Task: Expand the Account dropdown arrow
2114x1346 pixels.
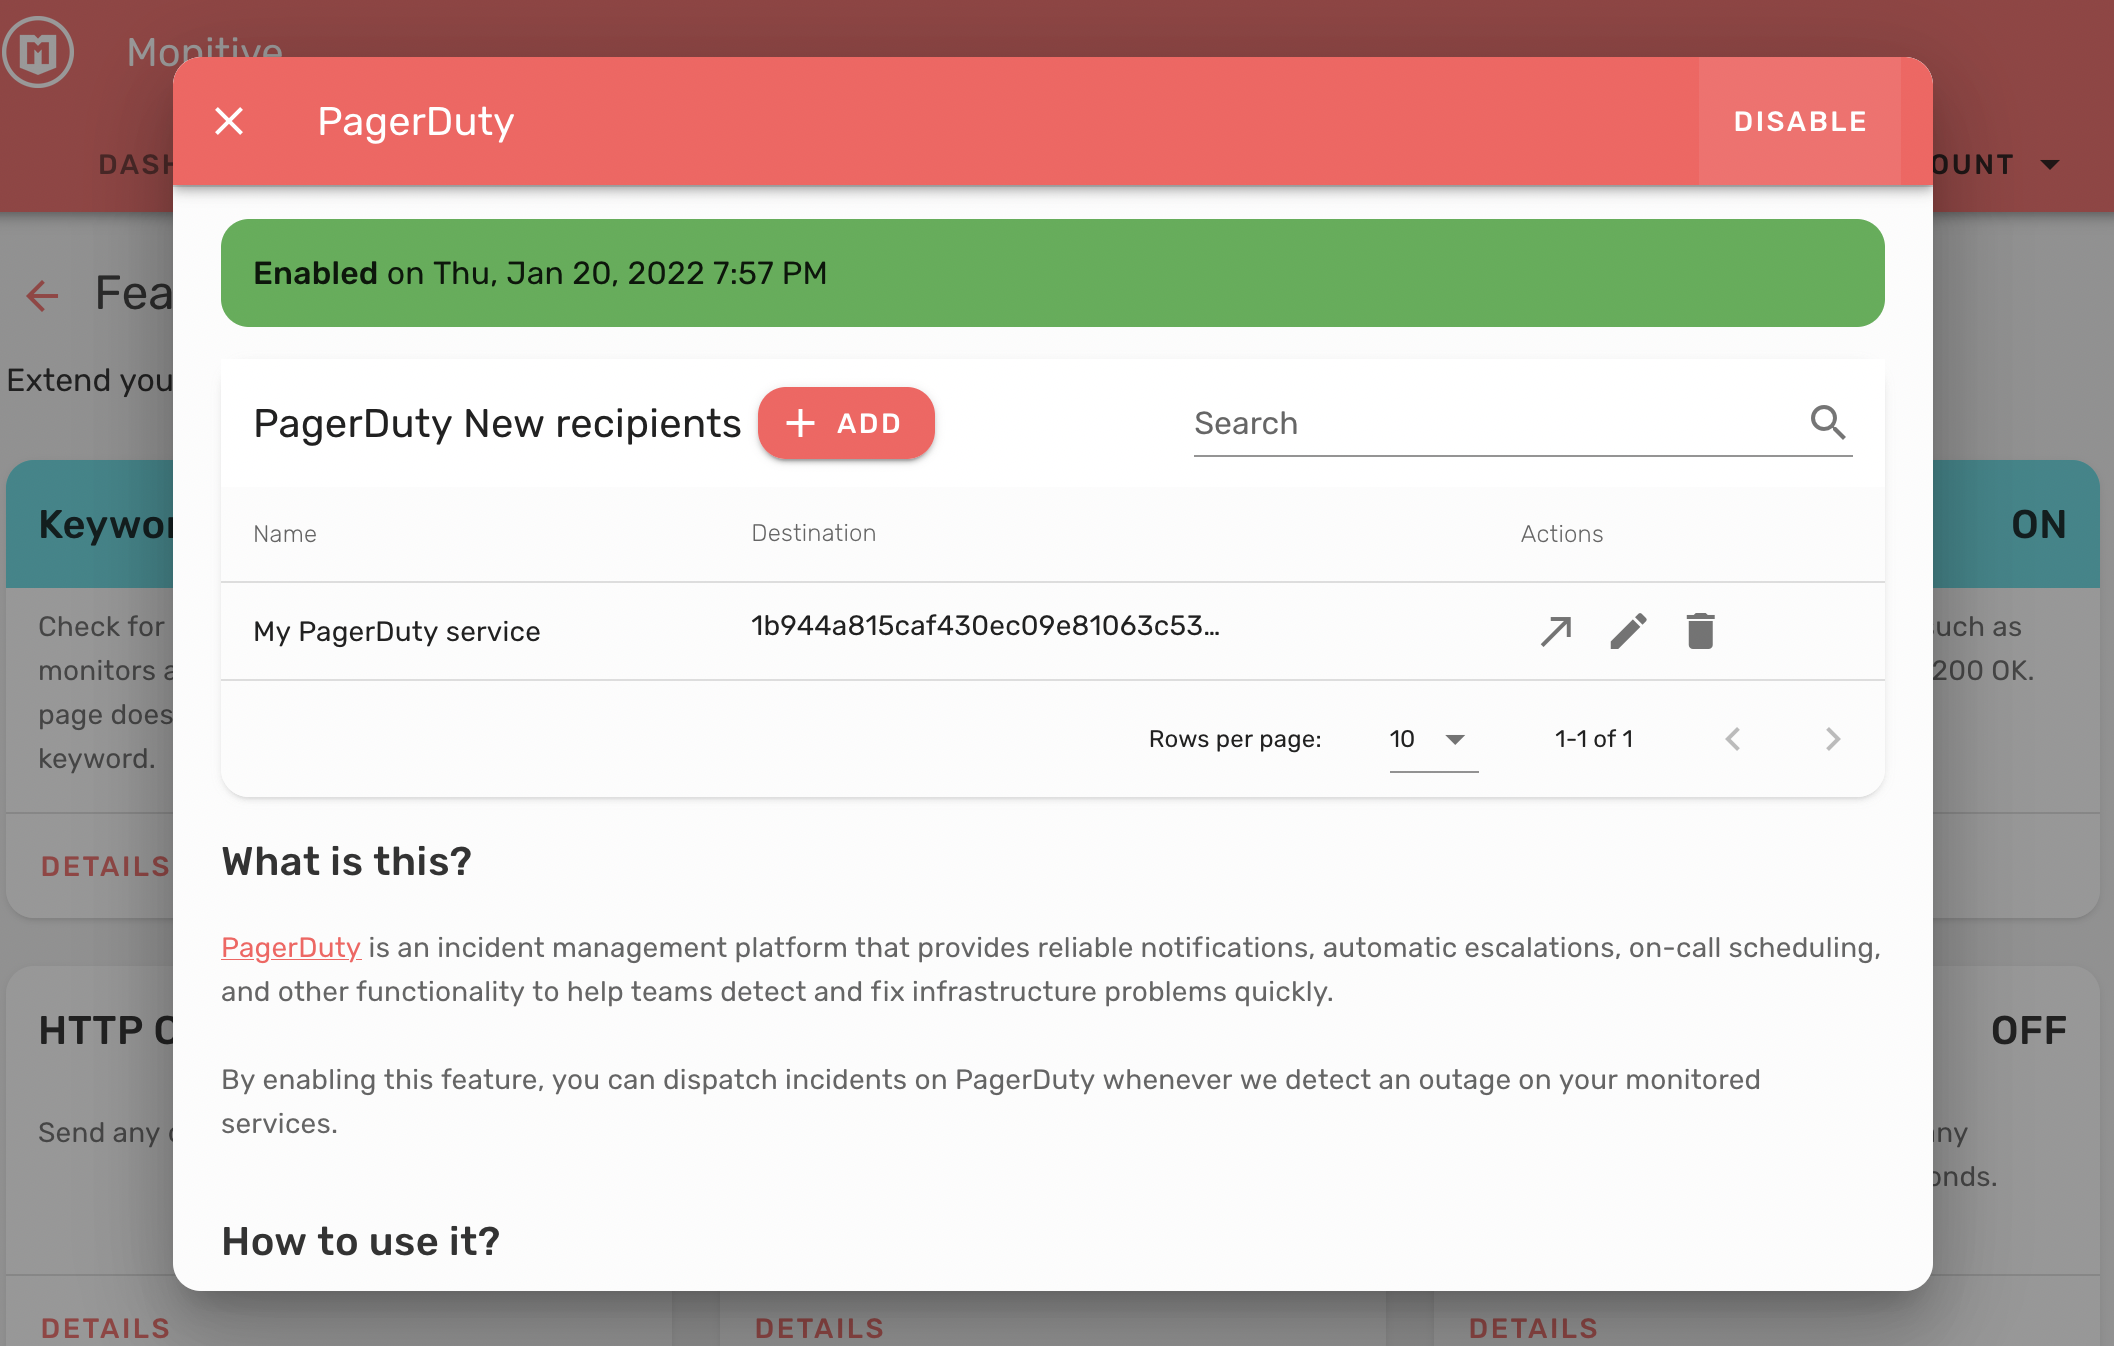Action: pos(2050,164)
